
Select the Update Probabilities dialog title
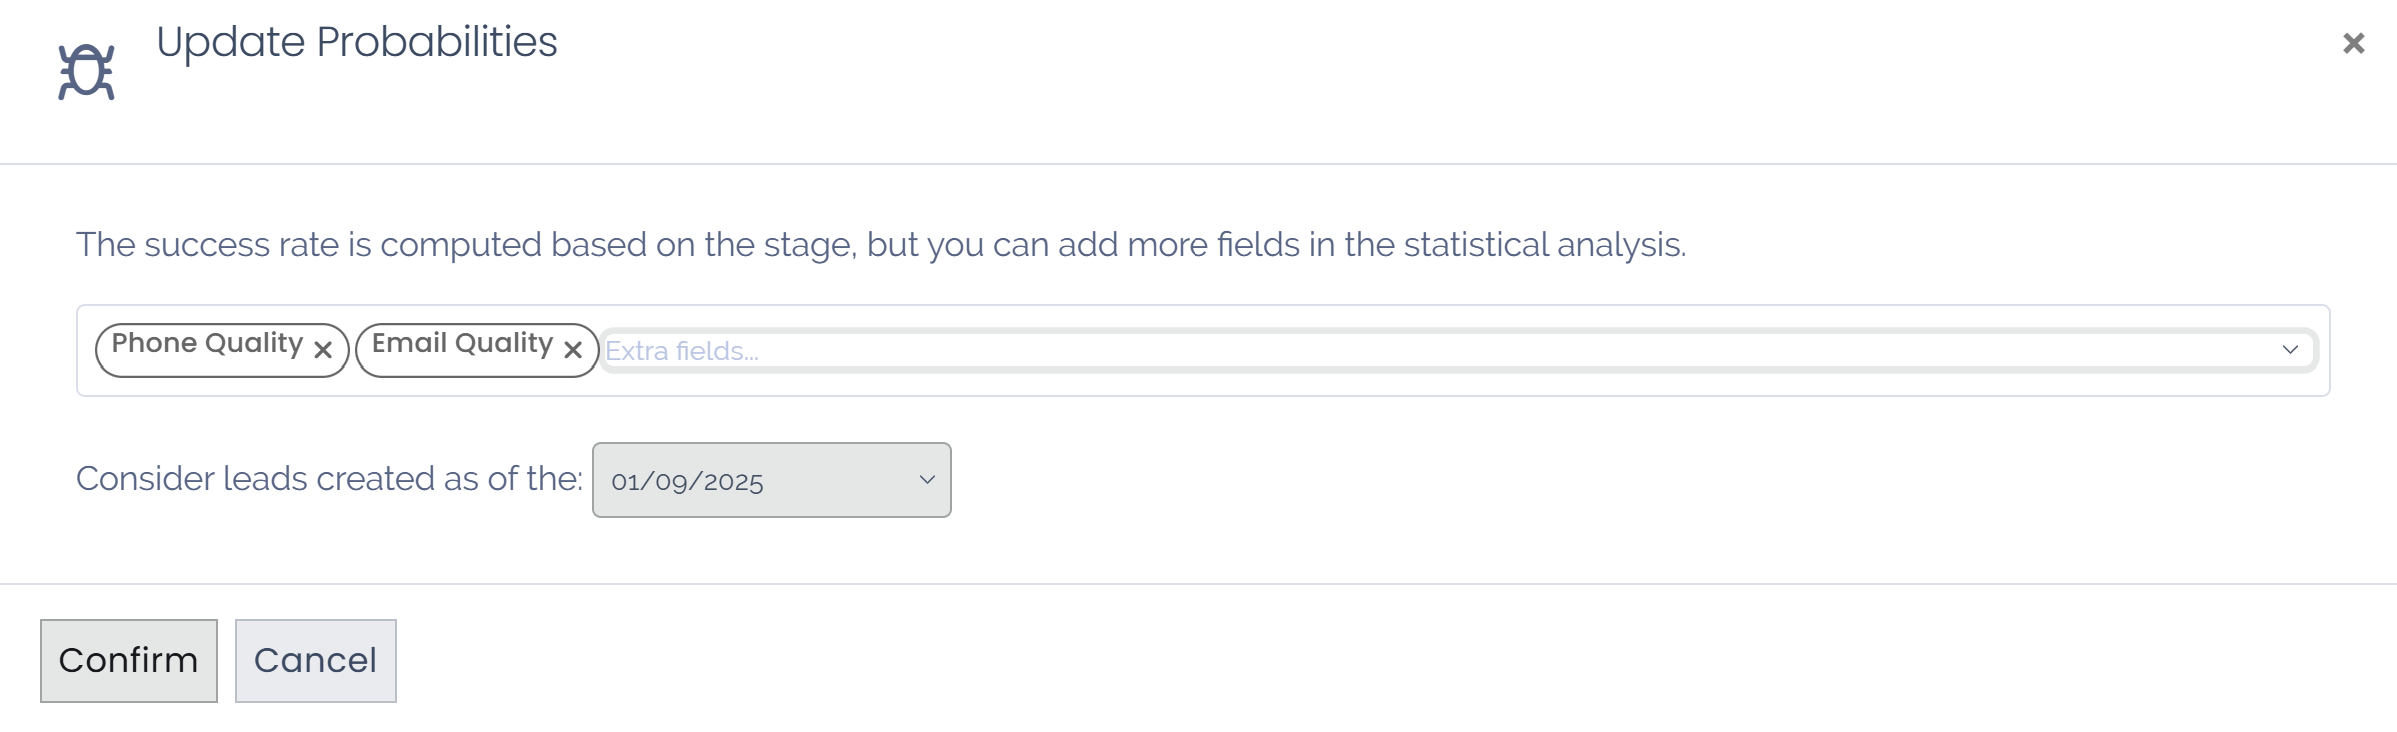pos(355,42)
